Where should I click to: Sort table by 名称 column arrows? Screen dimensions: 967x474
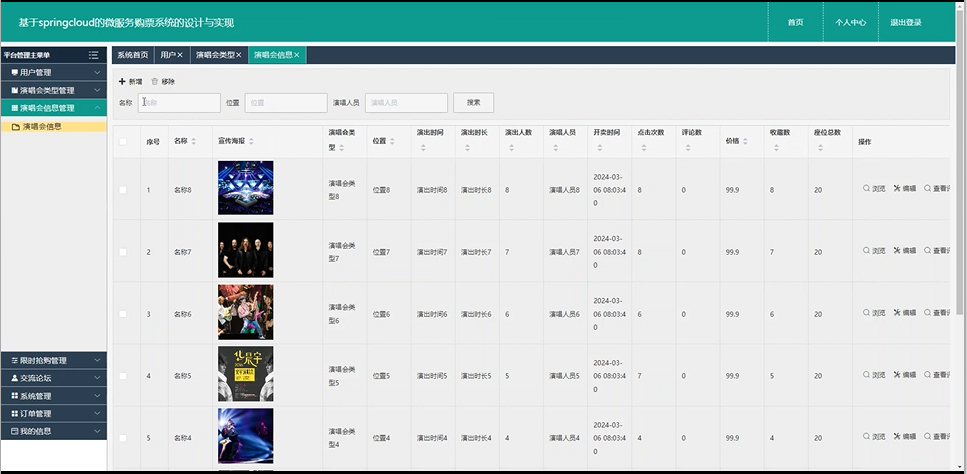click(194, 141)
